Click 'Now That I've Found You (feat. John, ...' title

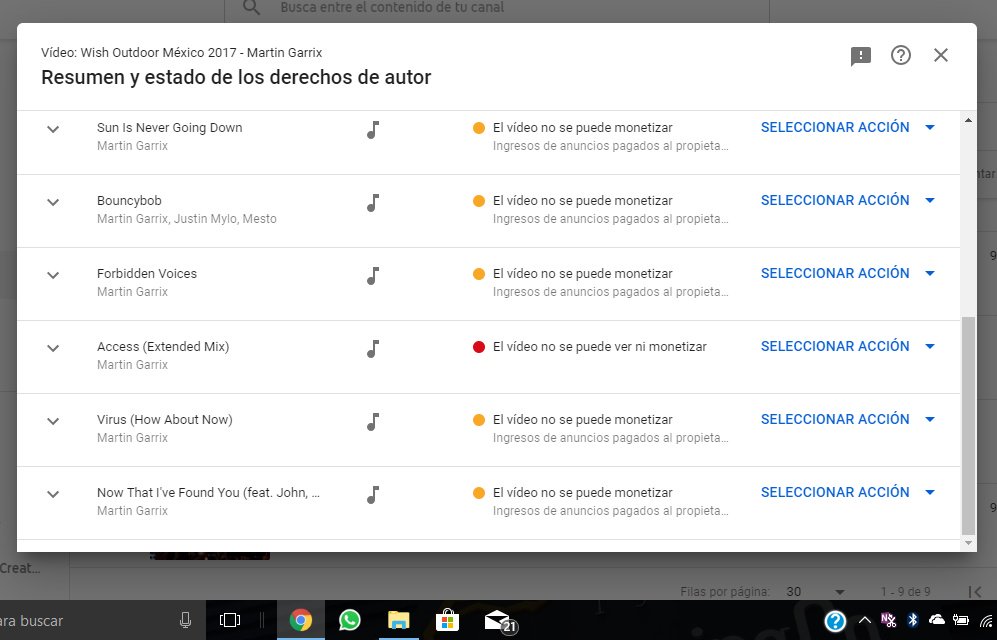[x=209, y=493]
